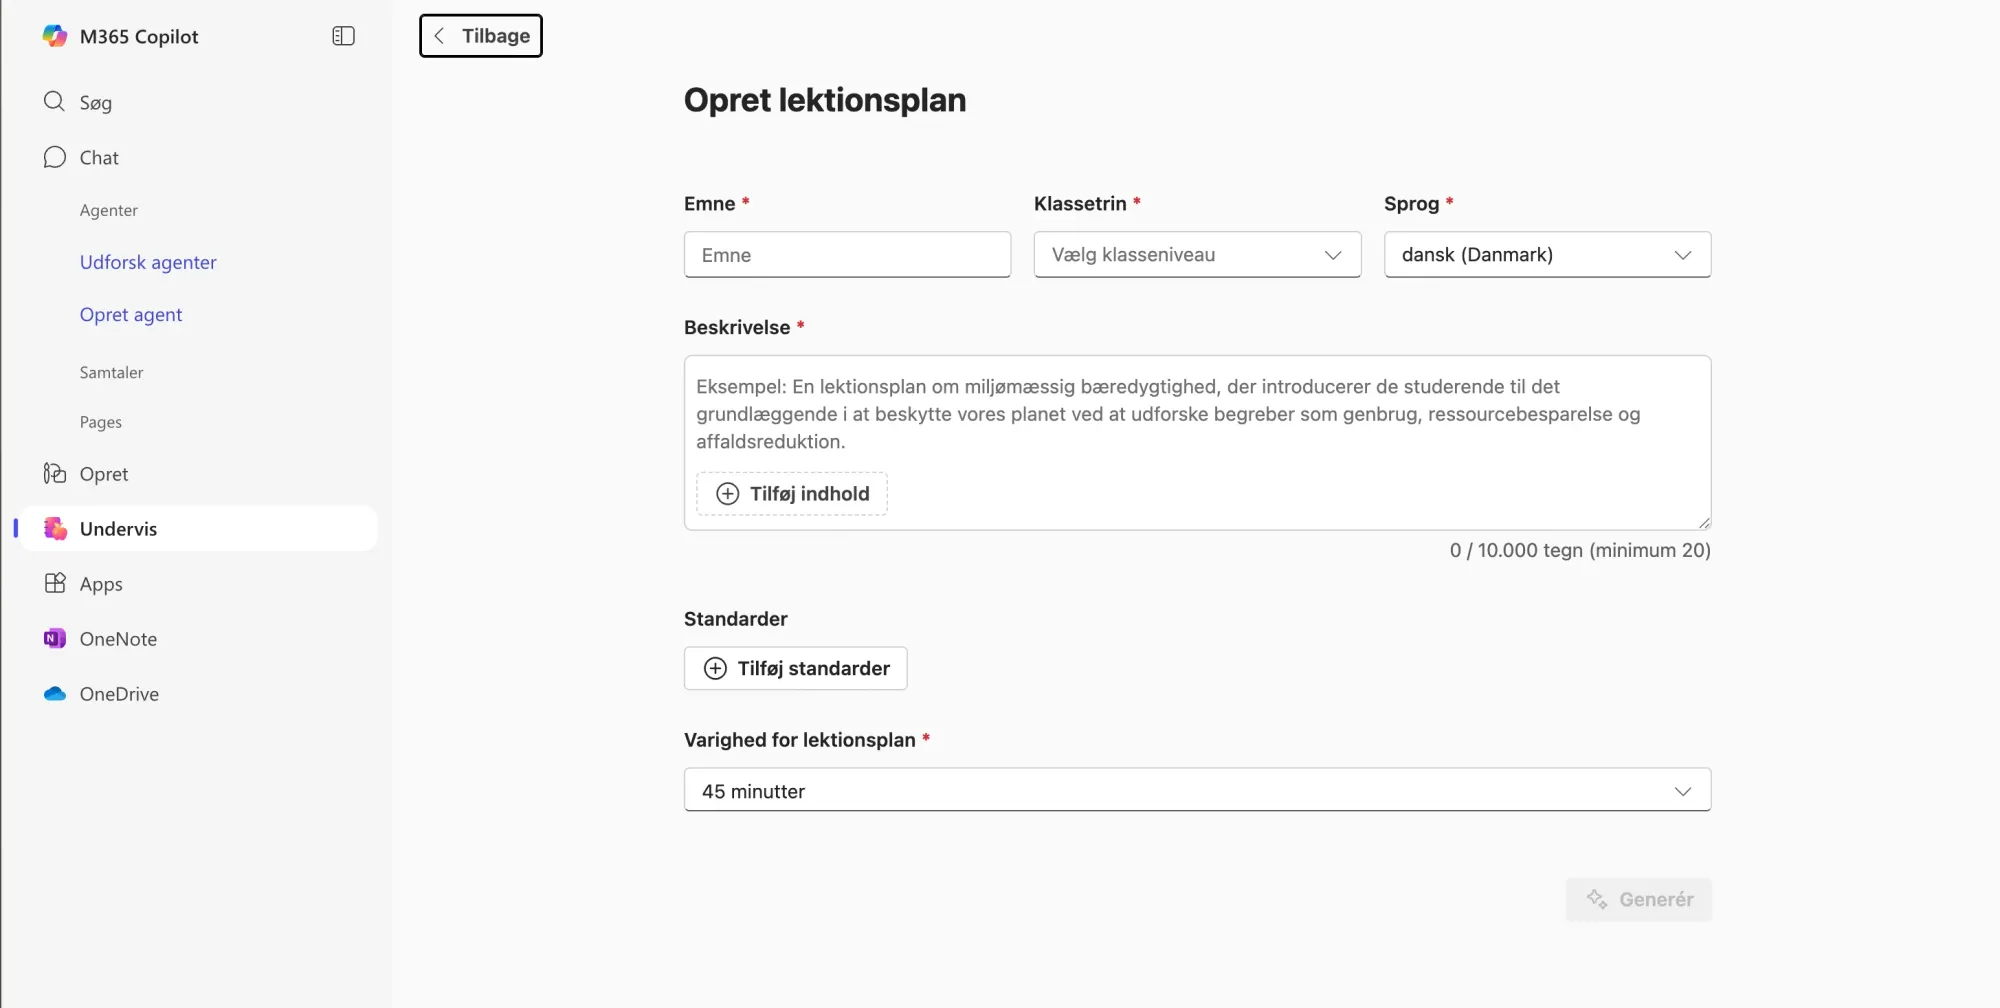Click the Tilføj indhold button
2000x1008 pixels.
tap(792, 494)
